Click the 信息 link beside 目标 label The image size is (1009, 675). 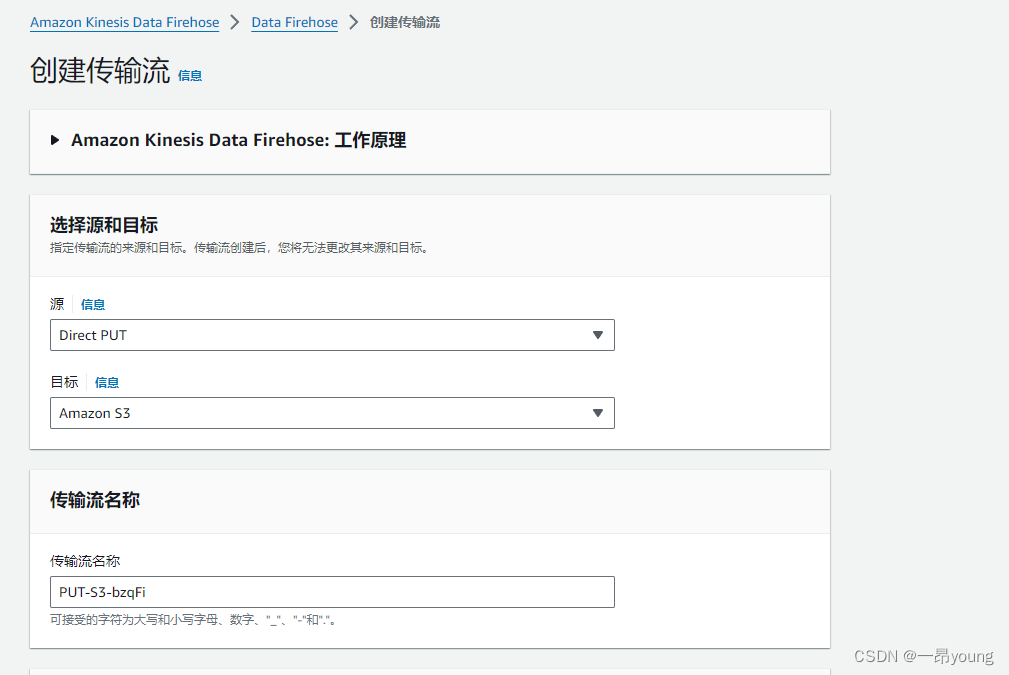(x=107, y=382)
